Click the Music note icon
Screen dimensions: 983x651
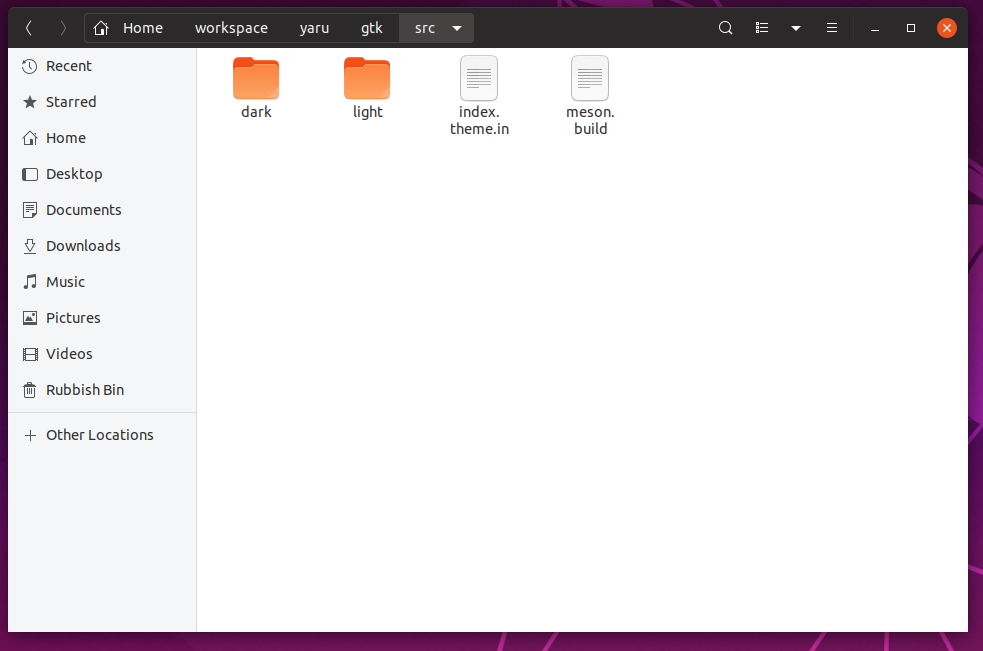click(29, 282)
